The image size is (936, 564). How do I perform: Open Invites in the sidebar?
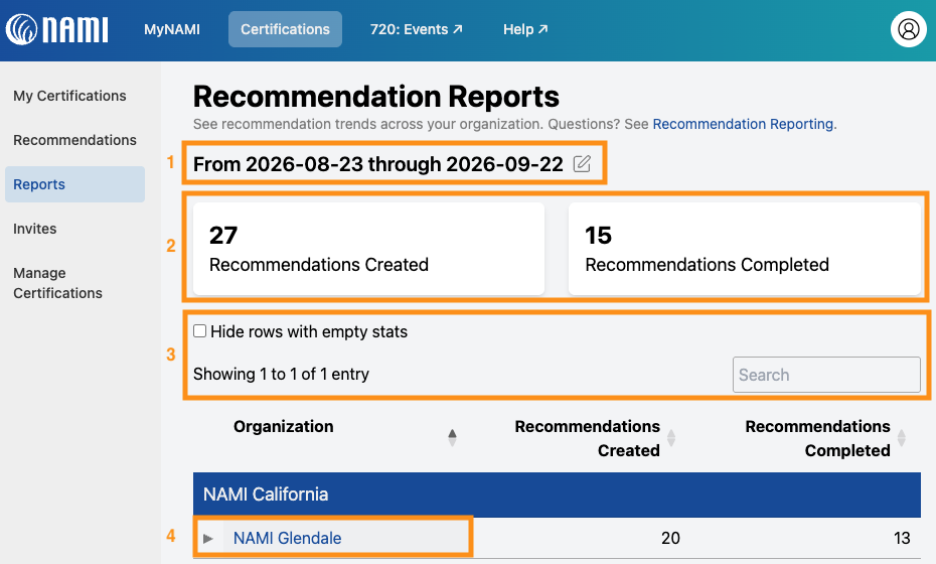coord(35,229)
